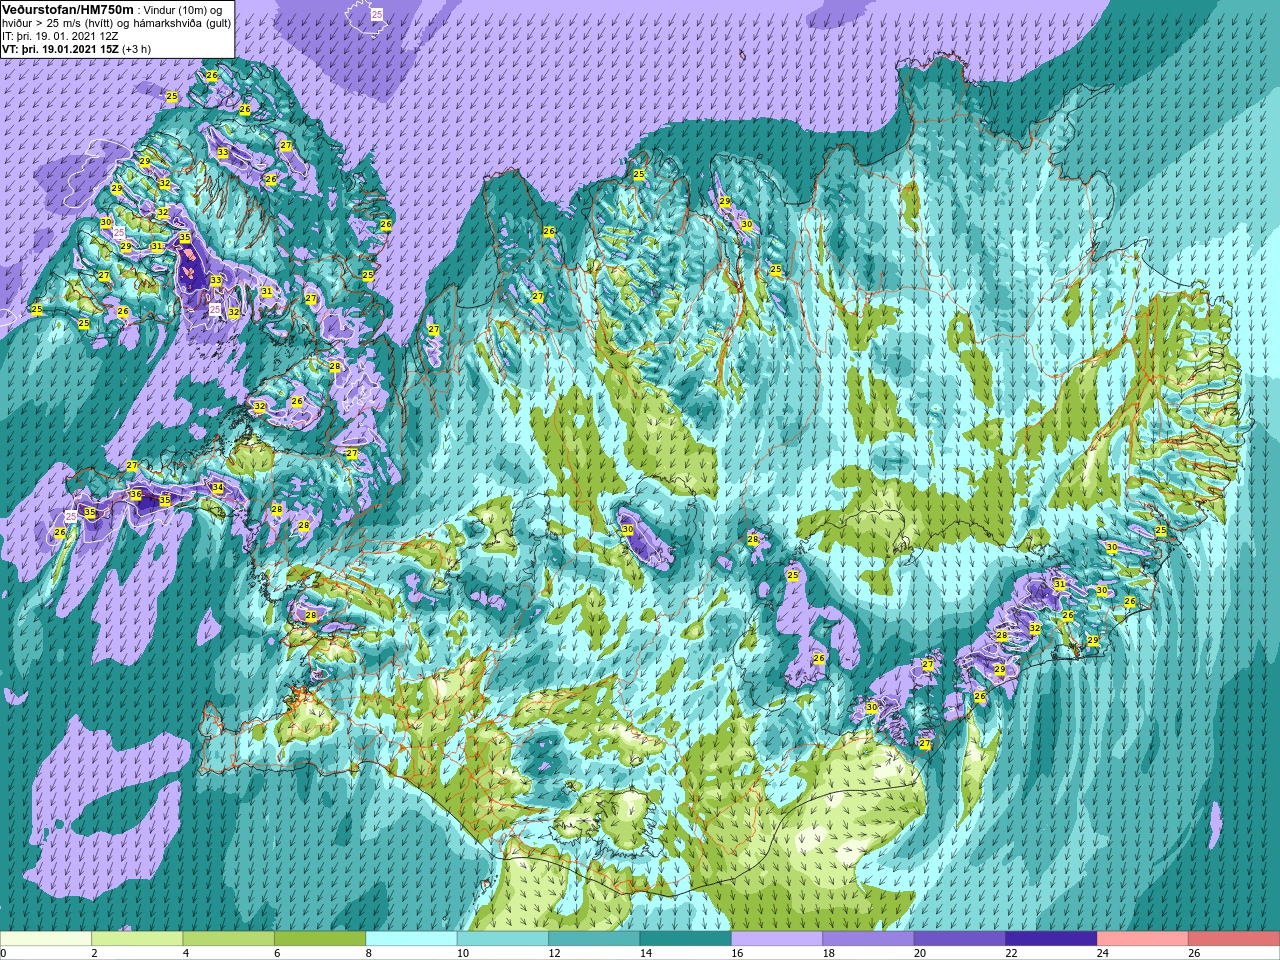The width and height of the screenshot is (1280, 960).
Task: Pick the light cyan 8–10 legend swatch
Action: 412,939
